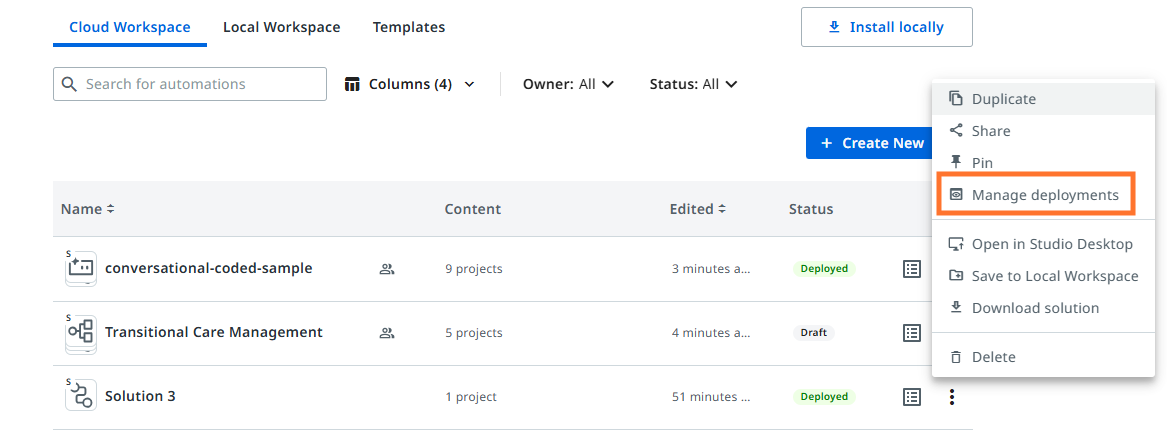The width and height of the screenshot is (1167, 434).
Task: Click the '51 minutes ...' edited cell
Action: (x=712, y=398)
